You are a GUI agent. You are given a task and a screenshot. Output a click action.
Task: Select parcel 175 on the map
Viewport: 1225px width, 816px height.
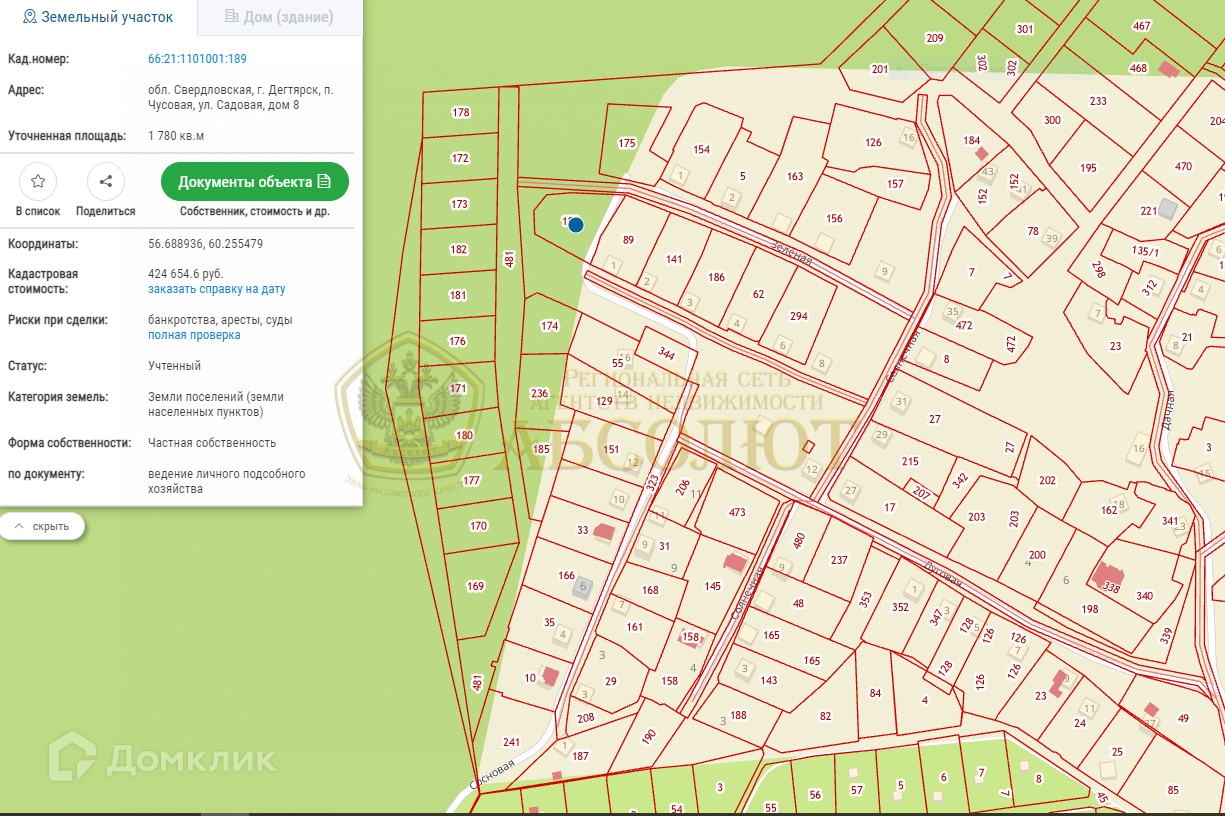pos(627,143)
